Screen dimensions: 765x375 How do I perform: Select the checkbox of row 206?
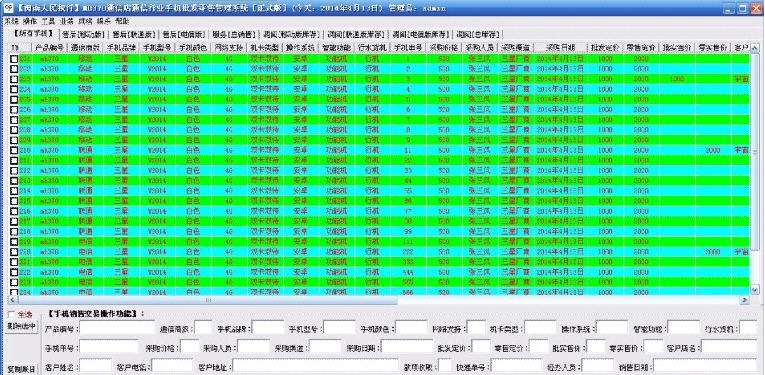point(14,110)
